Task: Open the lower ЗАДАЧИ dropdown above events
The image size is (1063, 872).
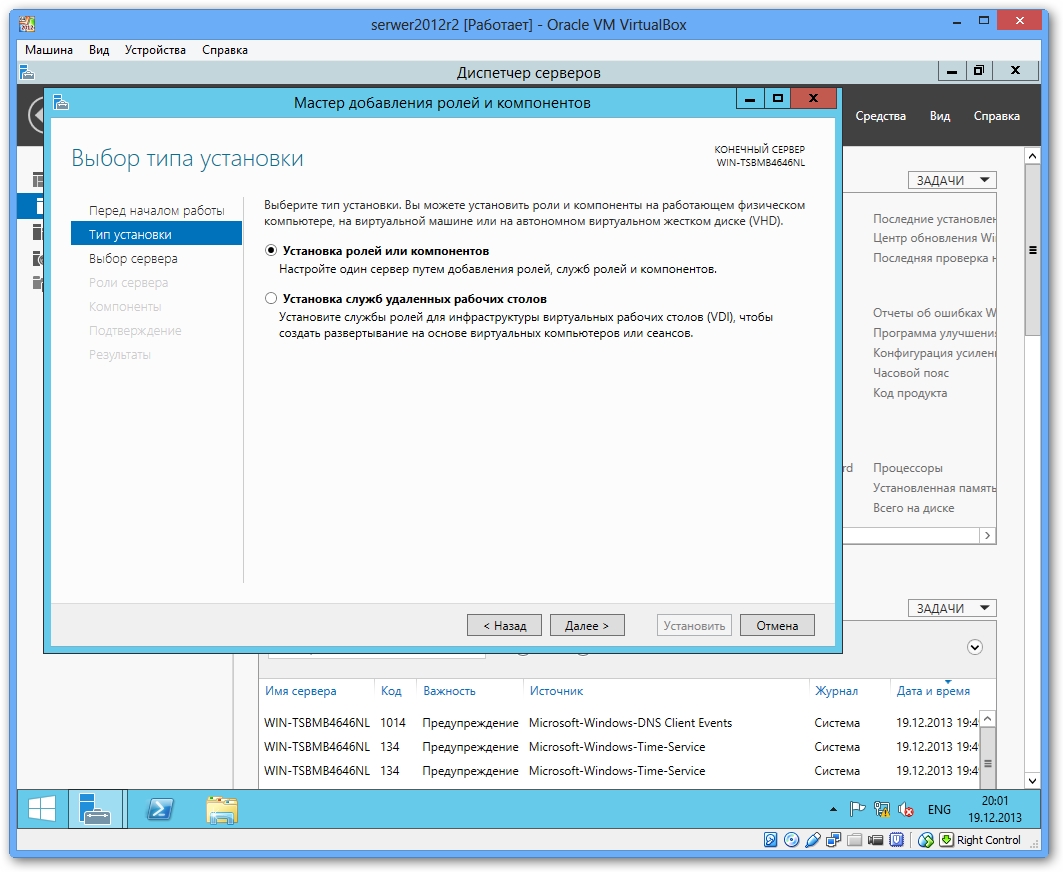Action: click(x=952, y=608)
